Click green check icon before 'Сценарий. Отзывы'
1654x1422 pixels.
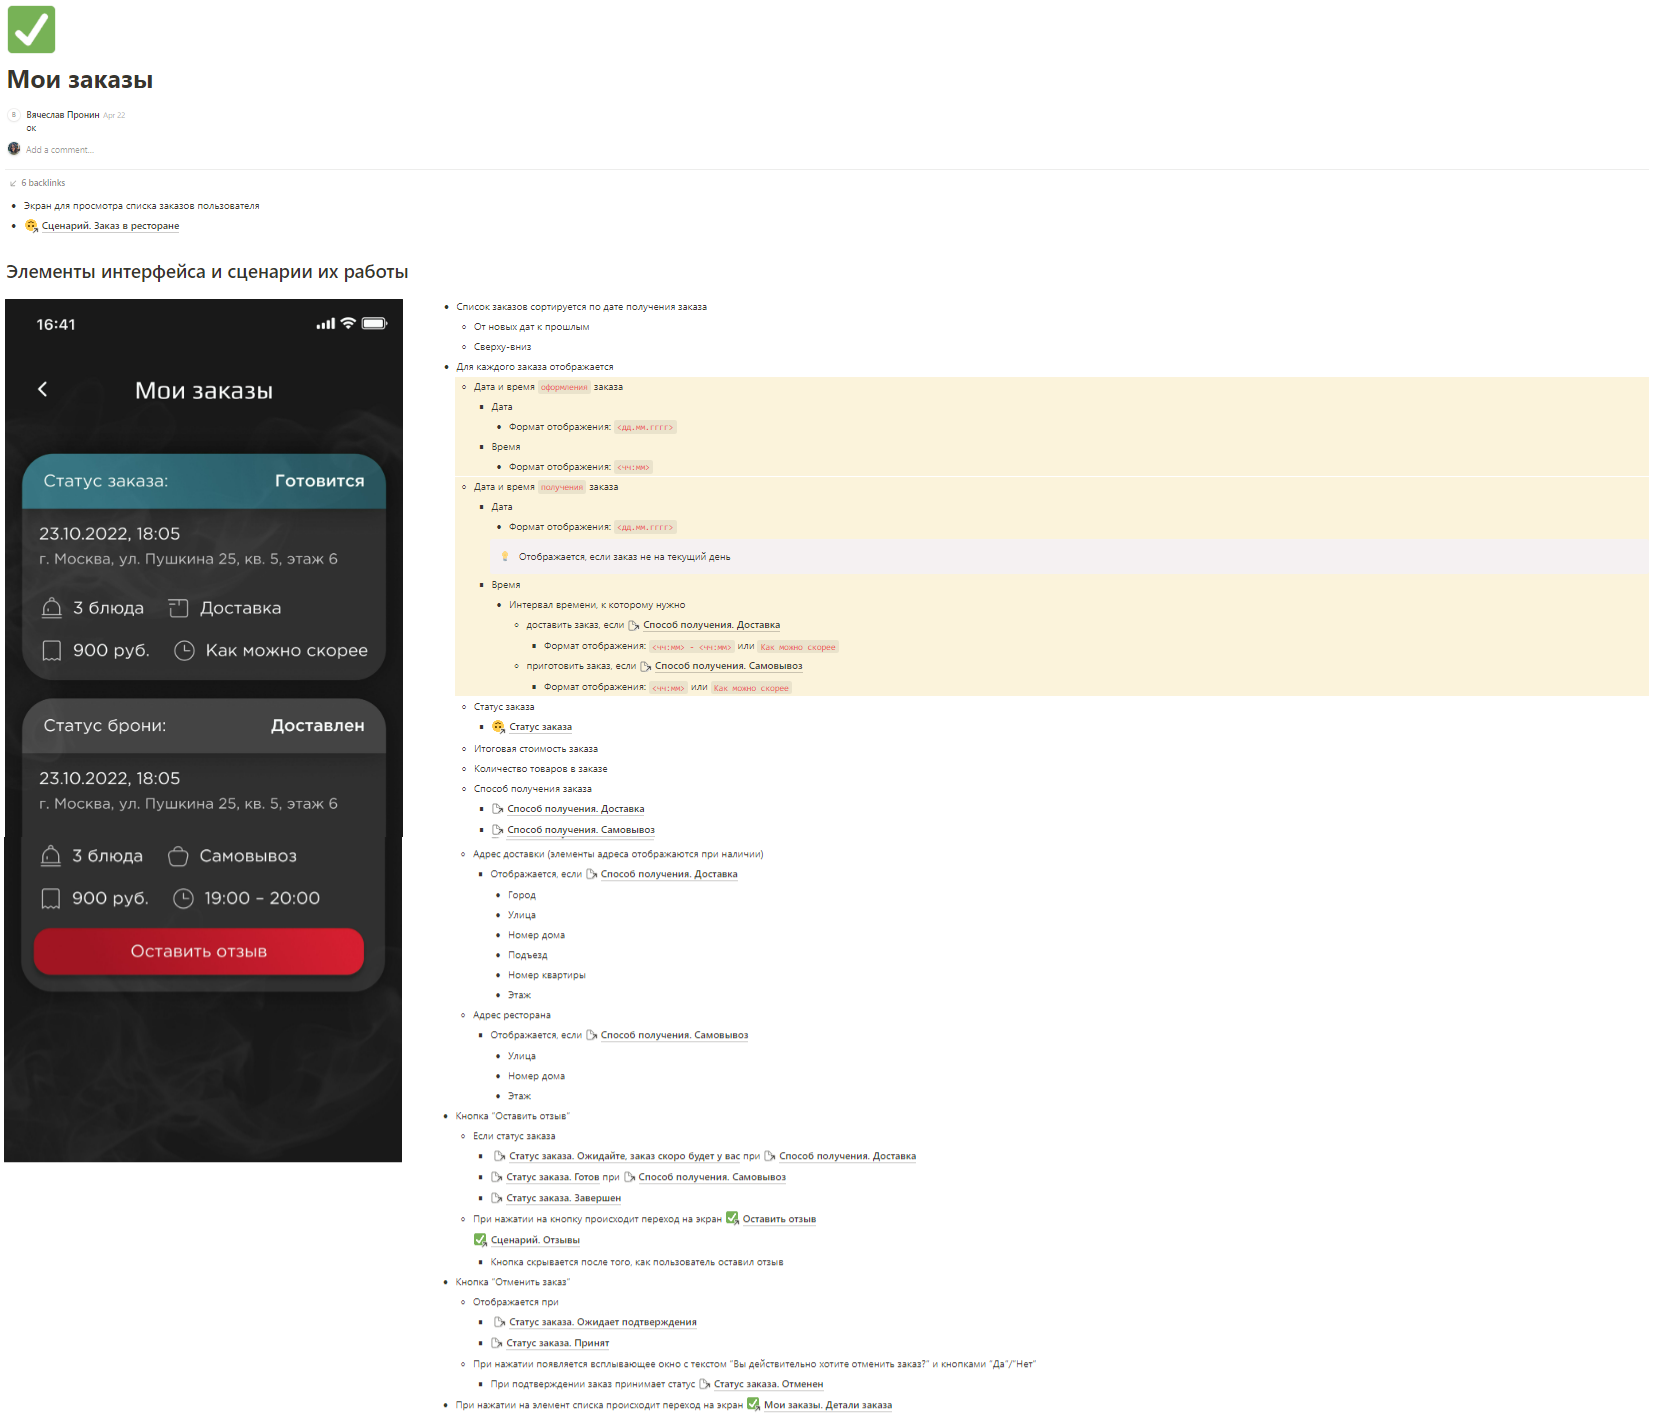click(x=480, y=1240)
